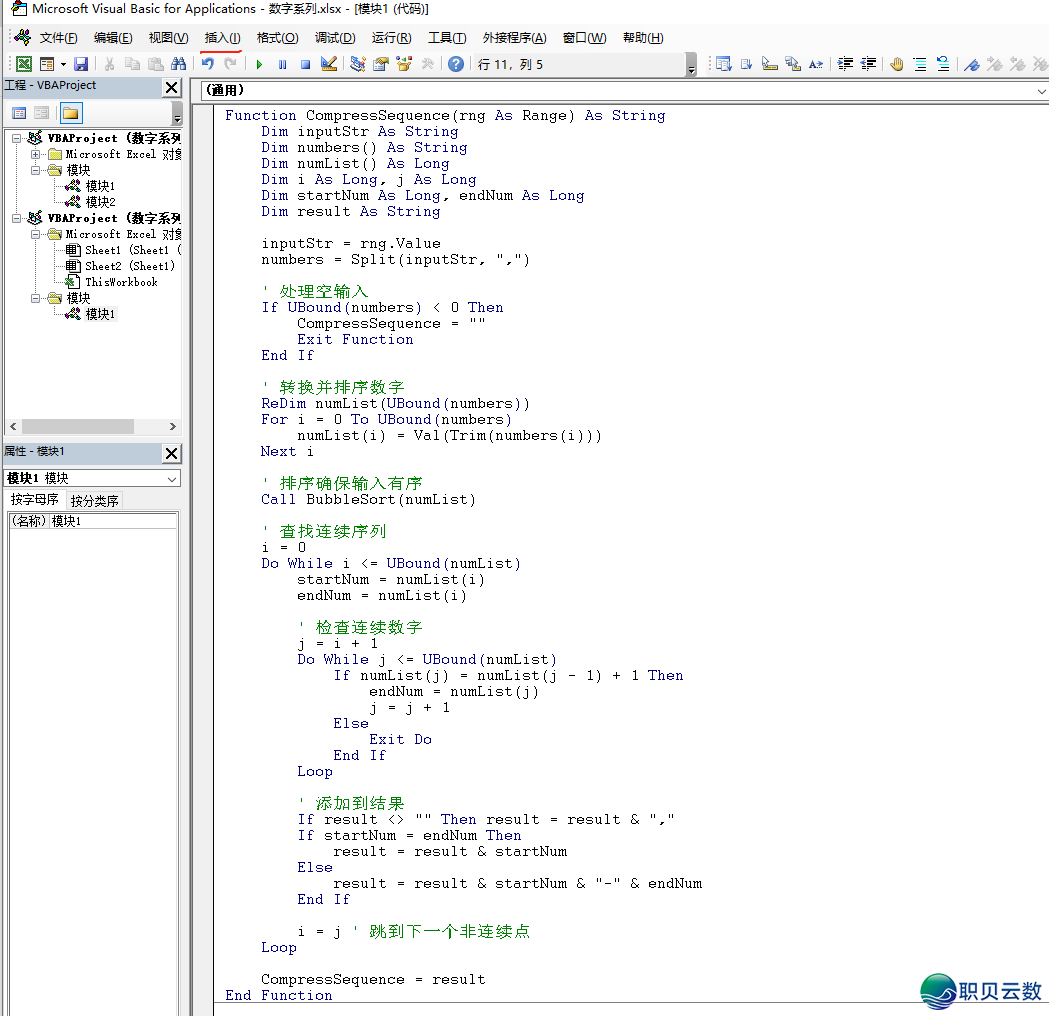
Task: Toggle Folders view in project panel
Action: pos(70,113)
